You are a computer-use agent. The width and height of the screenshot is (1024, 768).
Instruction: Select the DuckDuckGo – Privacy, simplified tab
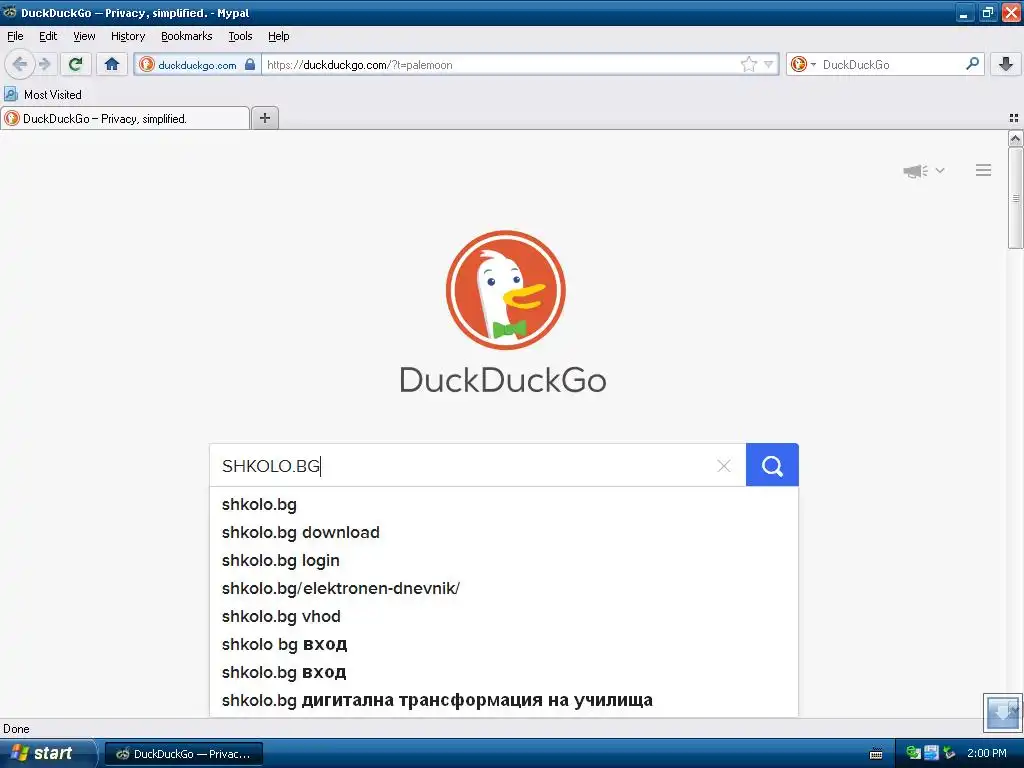pos(125,119)
